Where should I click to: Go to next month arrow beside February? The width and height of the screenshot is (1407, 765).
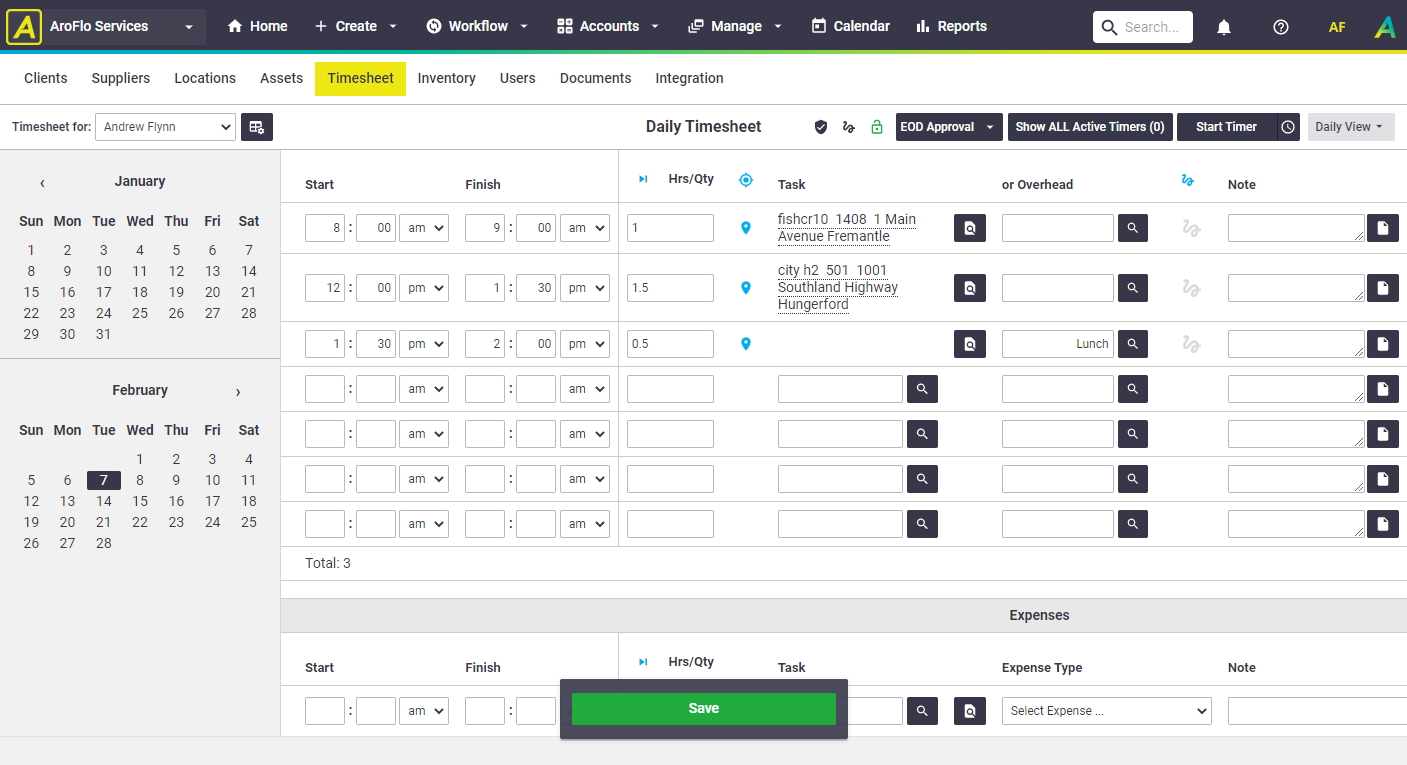coord(238,392)
